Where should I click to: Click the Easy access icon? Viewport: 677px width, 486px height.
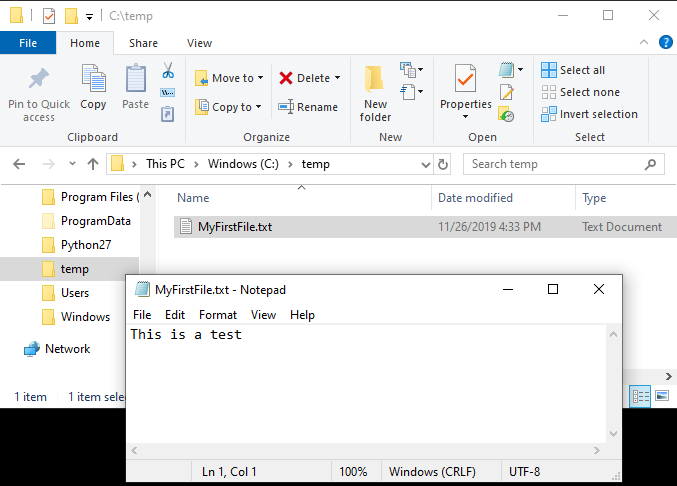point(408,92)
